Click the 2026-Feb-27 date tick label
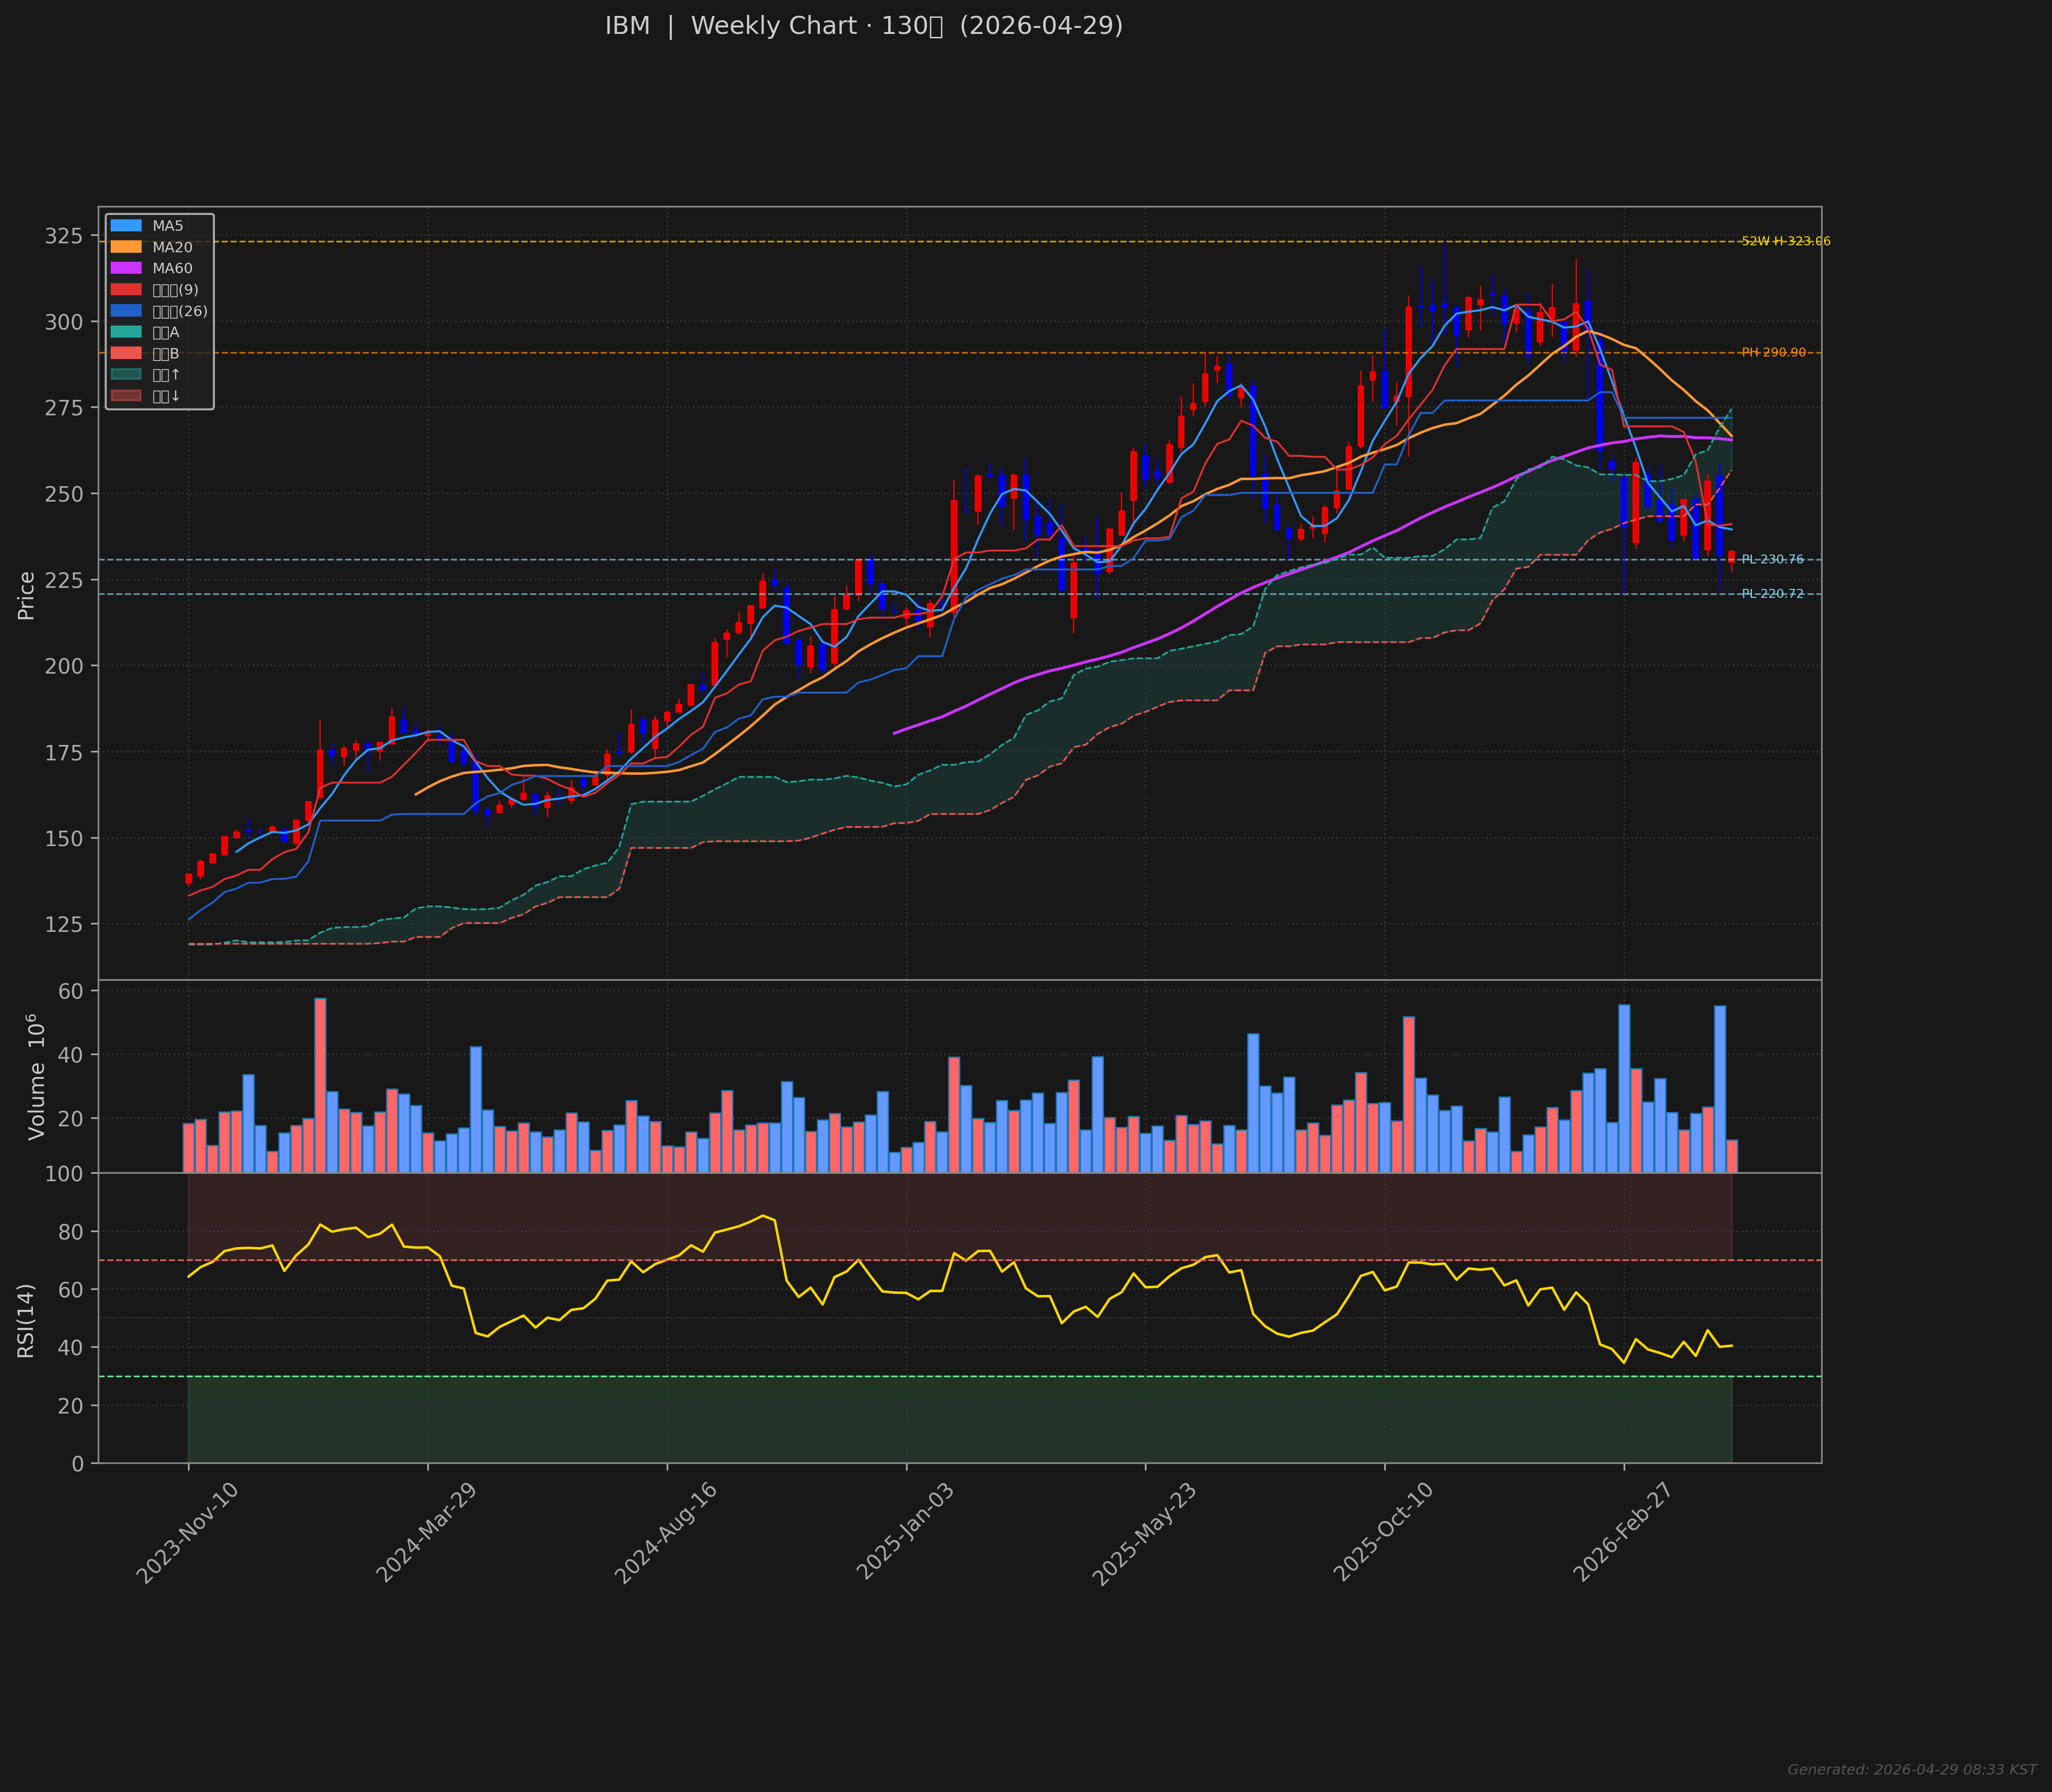This screenshot has width=2052, height=1792. click(x=1622, y=1532)
